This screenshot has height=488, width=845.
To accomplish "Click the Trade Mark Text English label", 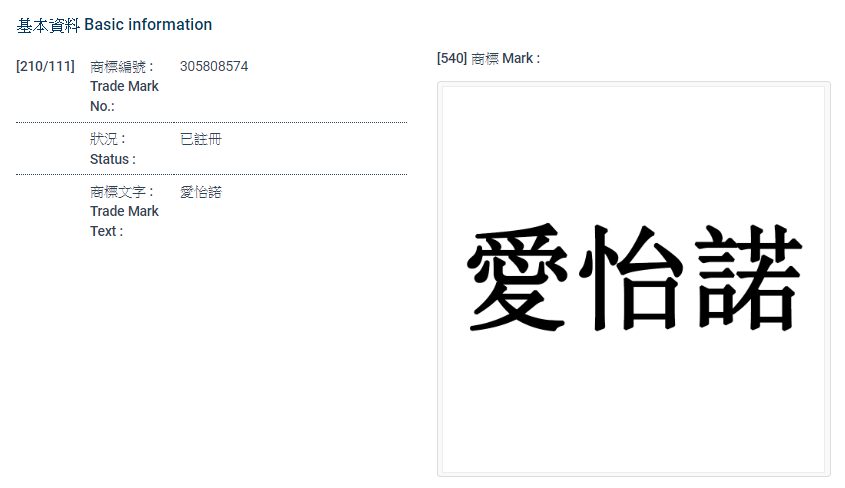I will (124, 221).
